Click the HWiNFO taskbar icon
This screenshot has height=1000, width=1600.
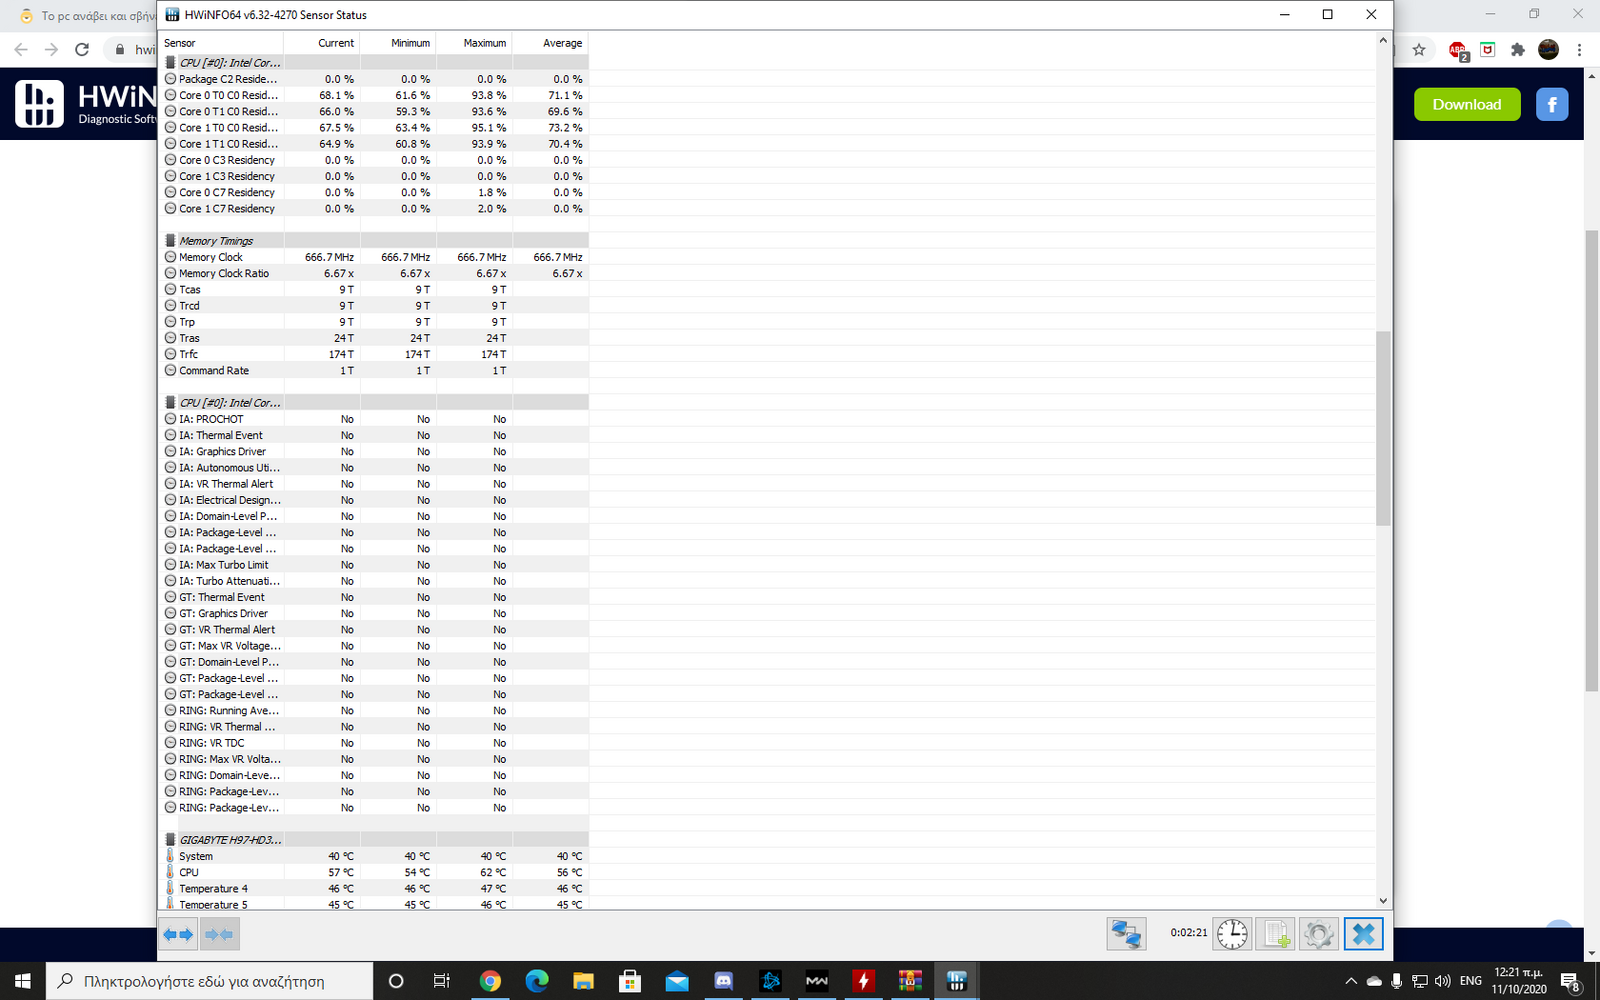(957, 981)
